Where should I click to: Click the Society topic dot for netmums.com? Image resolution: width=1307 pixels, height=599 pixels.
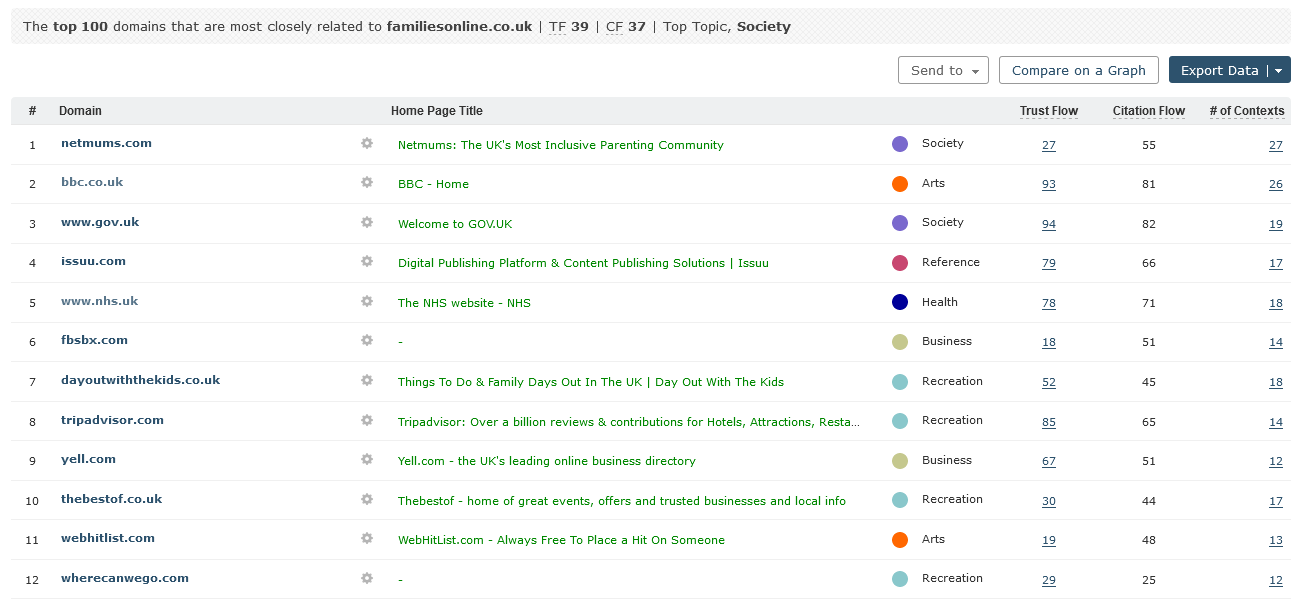coord(900,144)
